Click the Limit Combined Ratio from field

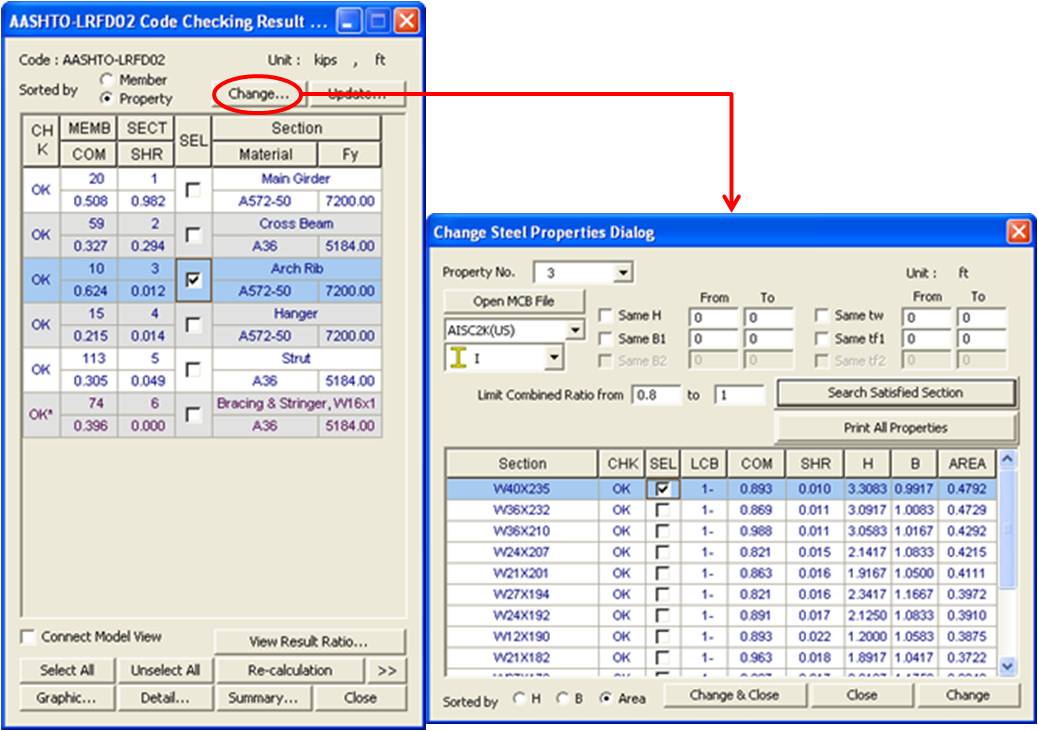pyautogui.click(x=655, y=395)
